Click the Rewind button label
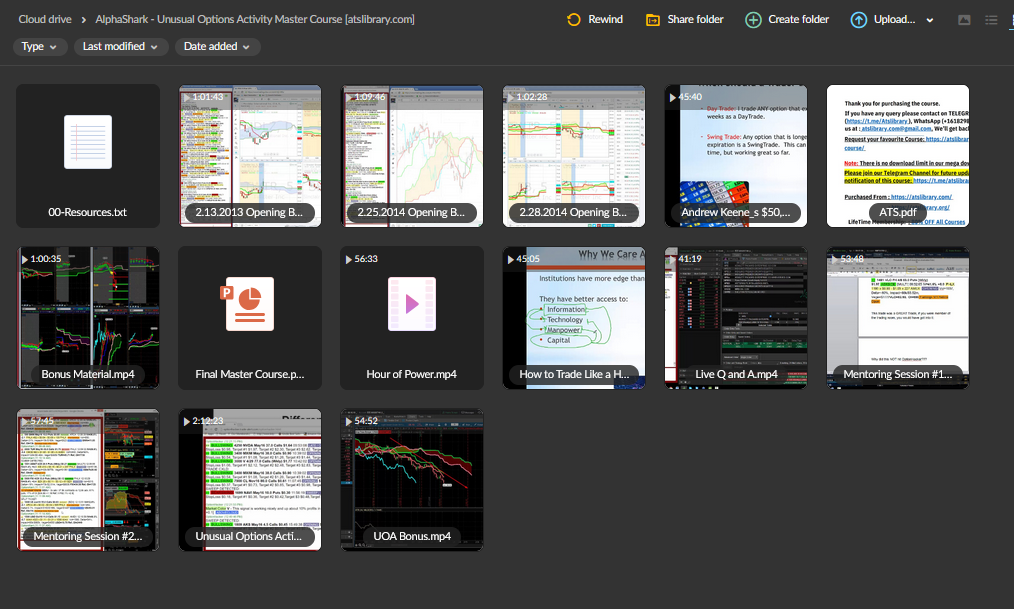Image resolution: width=1014 pixels, height=609 pixels. tap(605, 19)
